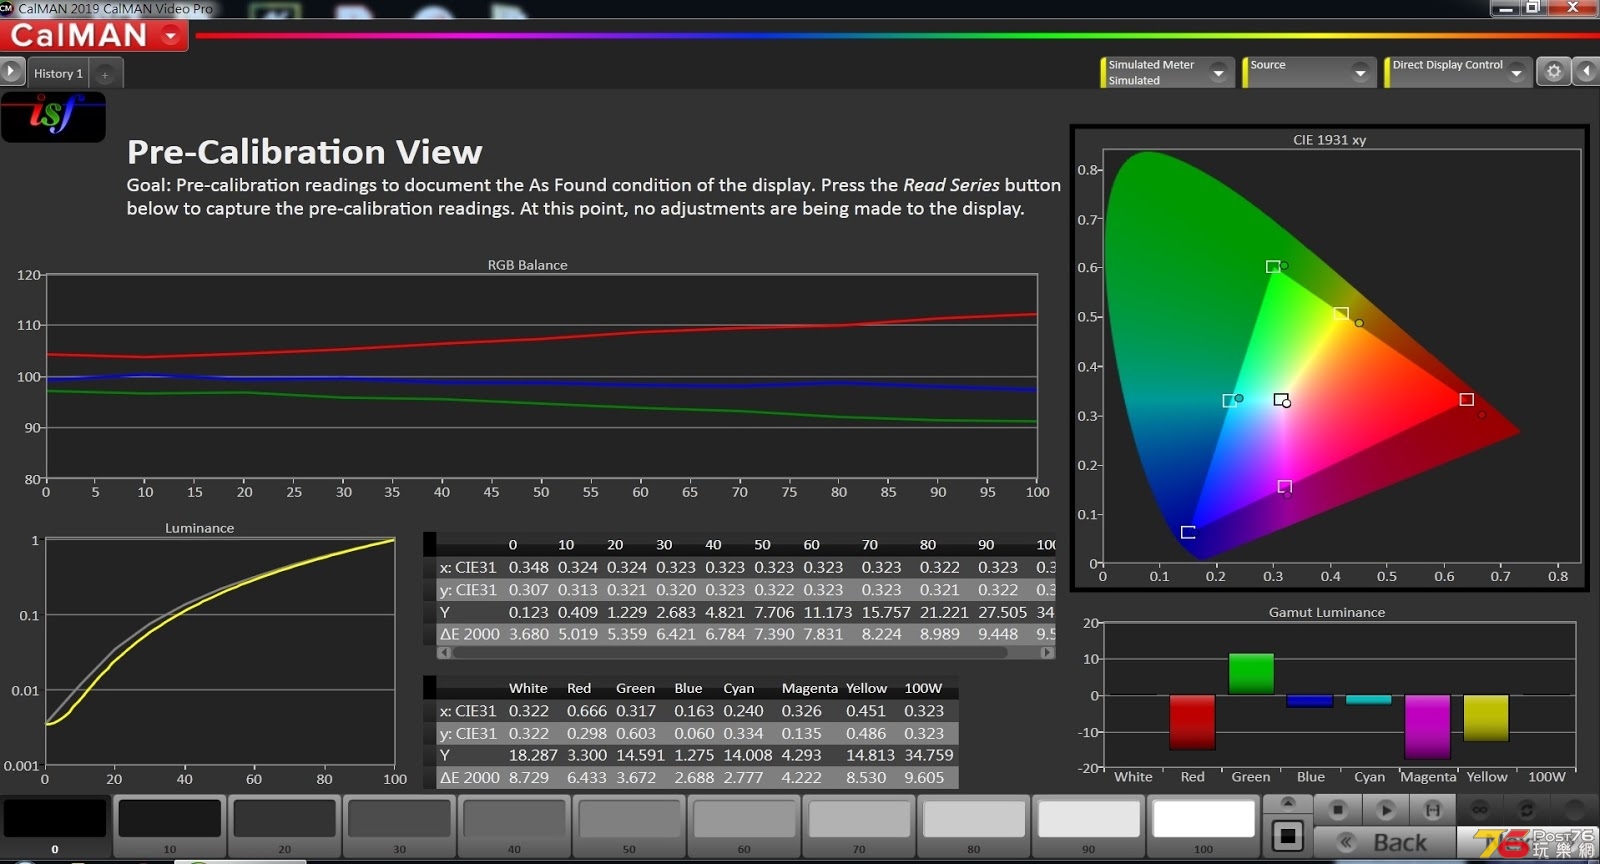Select the 80 percent grayscale patch

point(974,826)
